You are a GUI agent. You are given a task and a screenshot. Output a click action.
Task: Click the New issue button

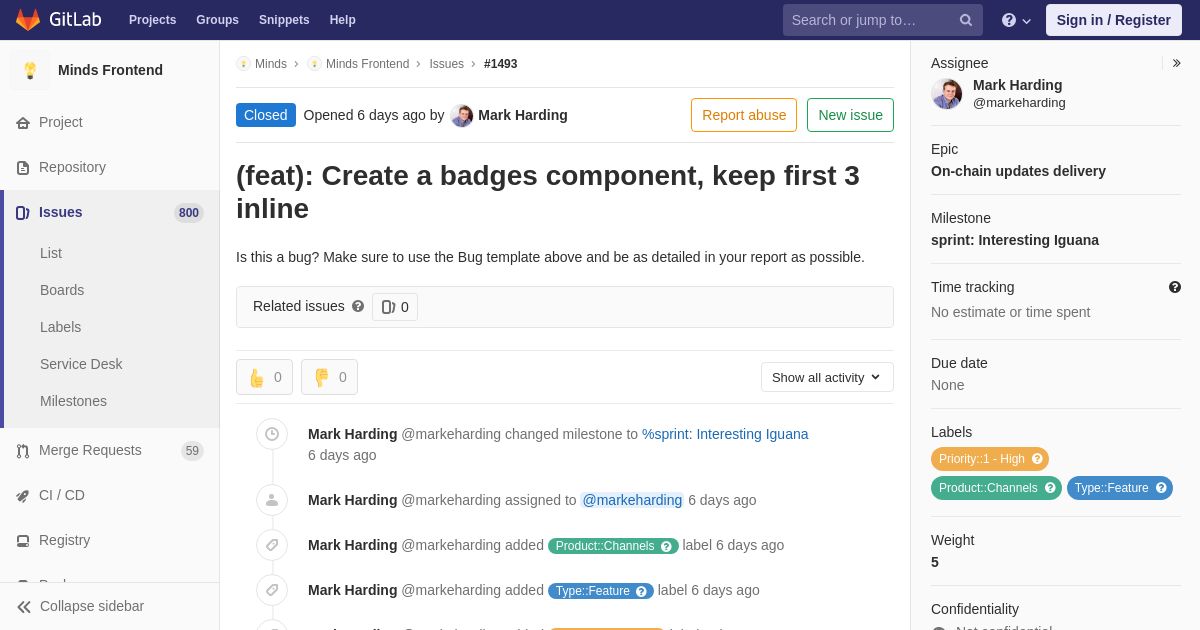[850, 115]
